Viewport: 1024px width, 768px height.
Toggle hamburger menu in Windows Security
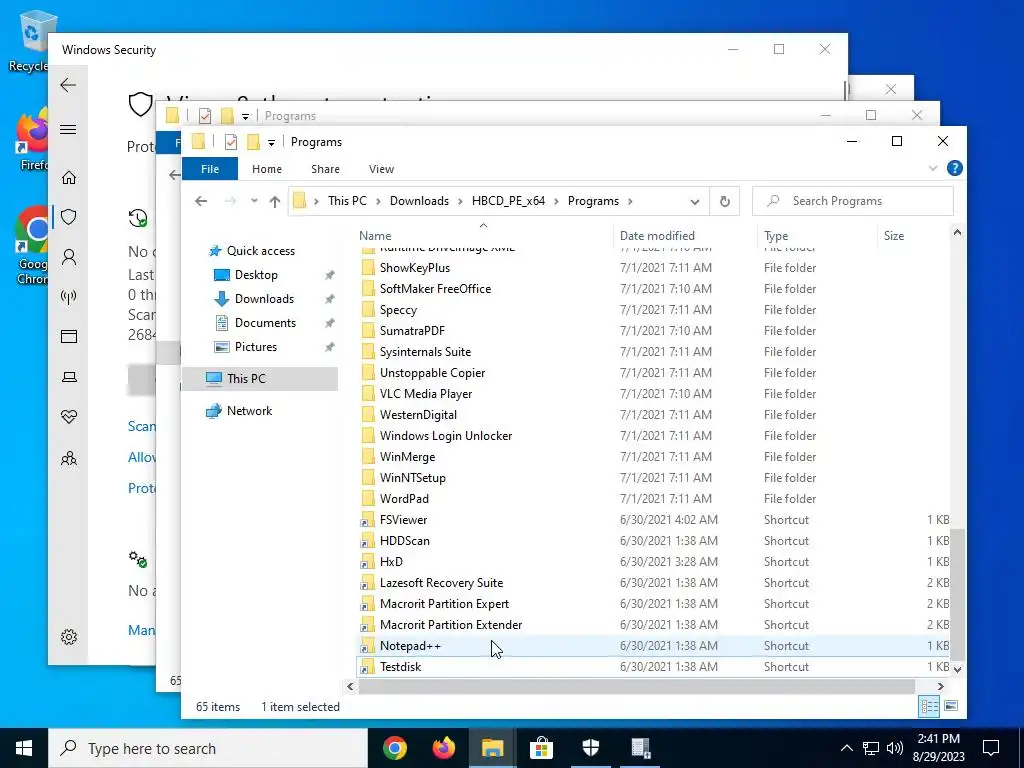click(69, 129)
